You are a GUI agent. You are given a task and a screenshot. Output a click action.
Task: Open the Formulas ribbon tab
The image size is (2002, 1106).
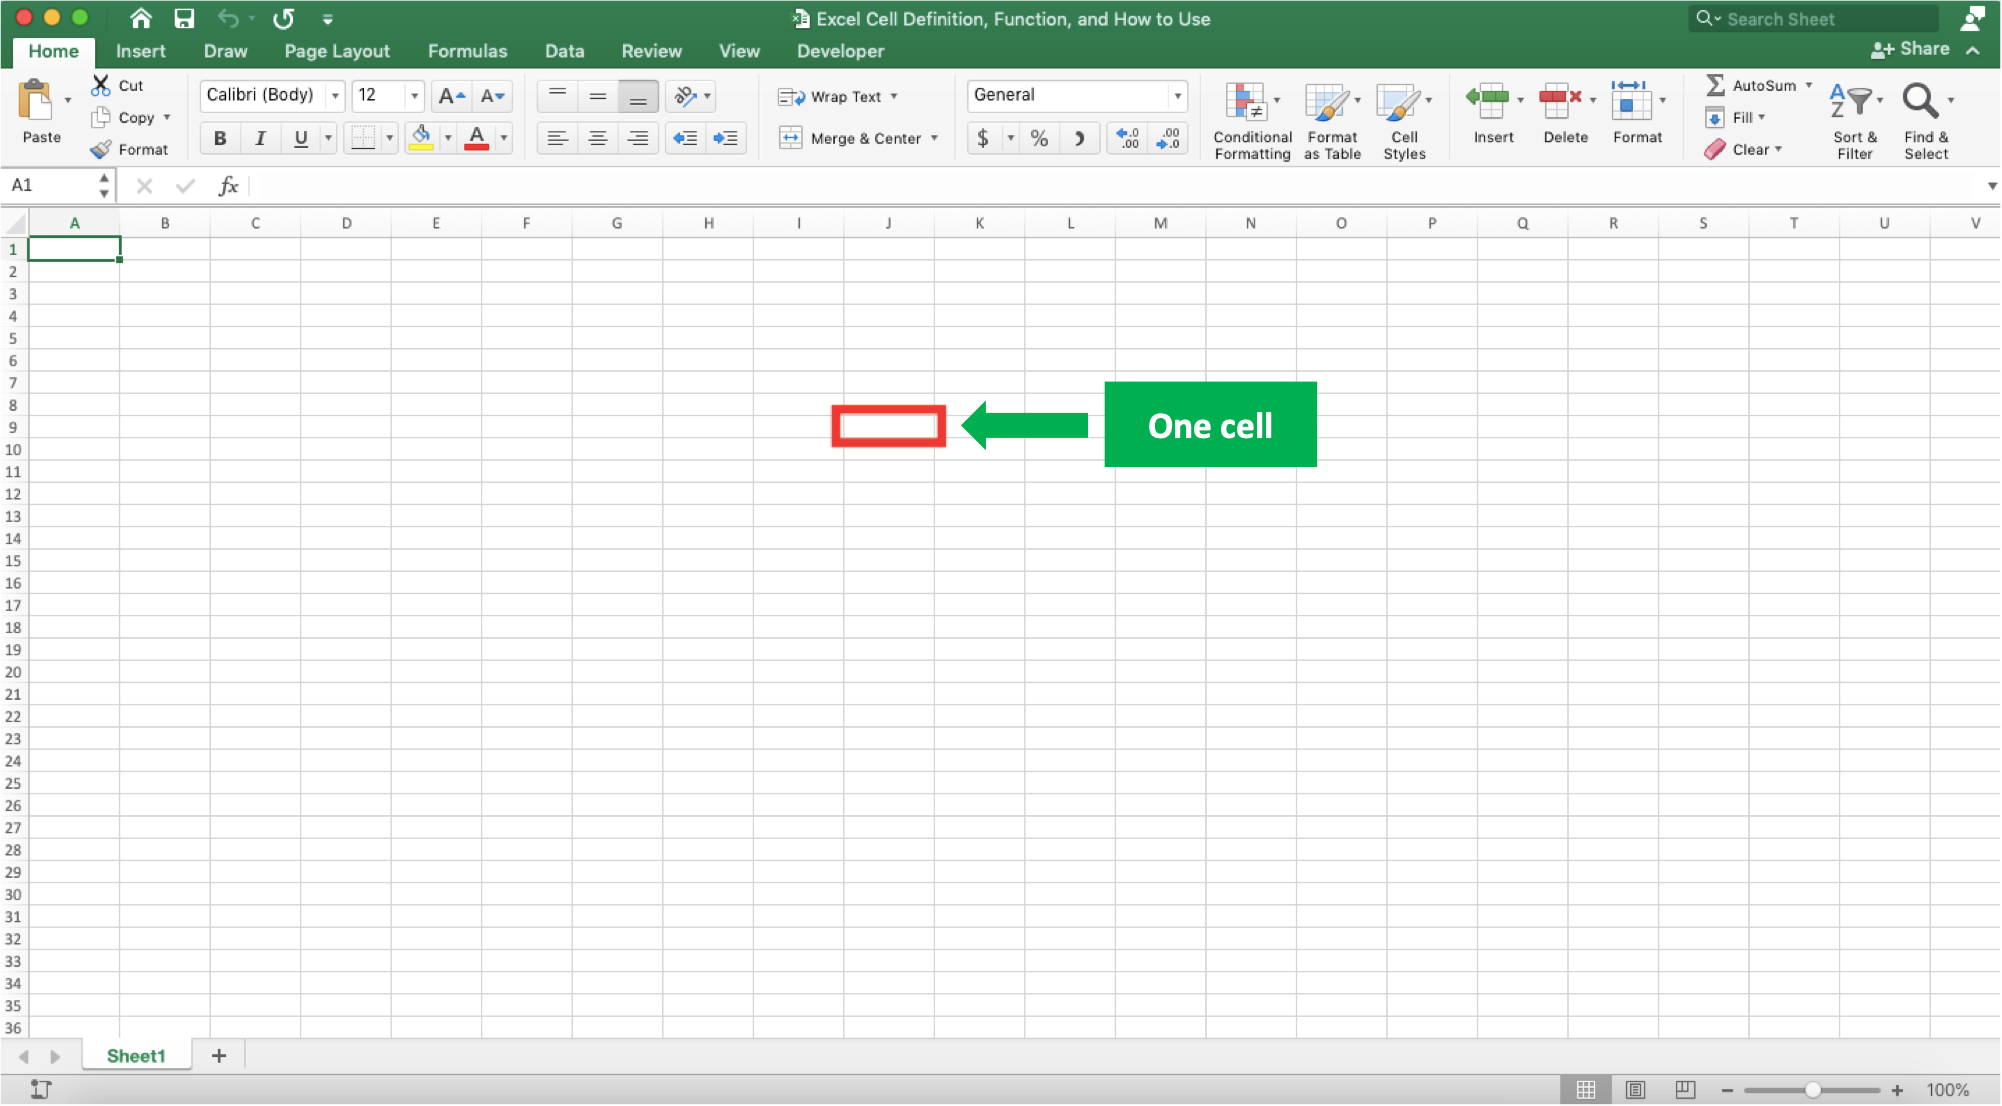click(466, 50)
